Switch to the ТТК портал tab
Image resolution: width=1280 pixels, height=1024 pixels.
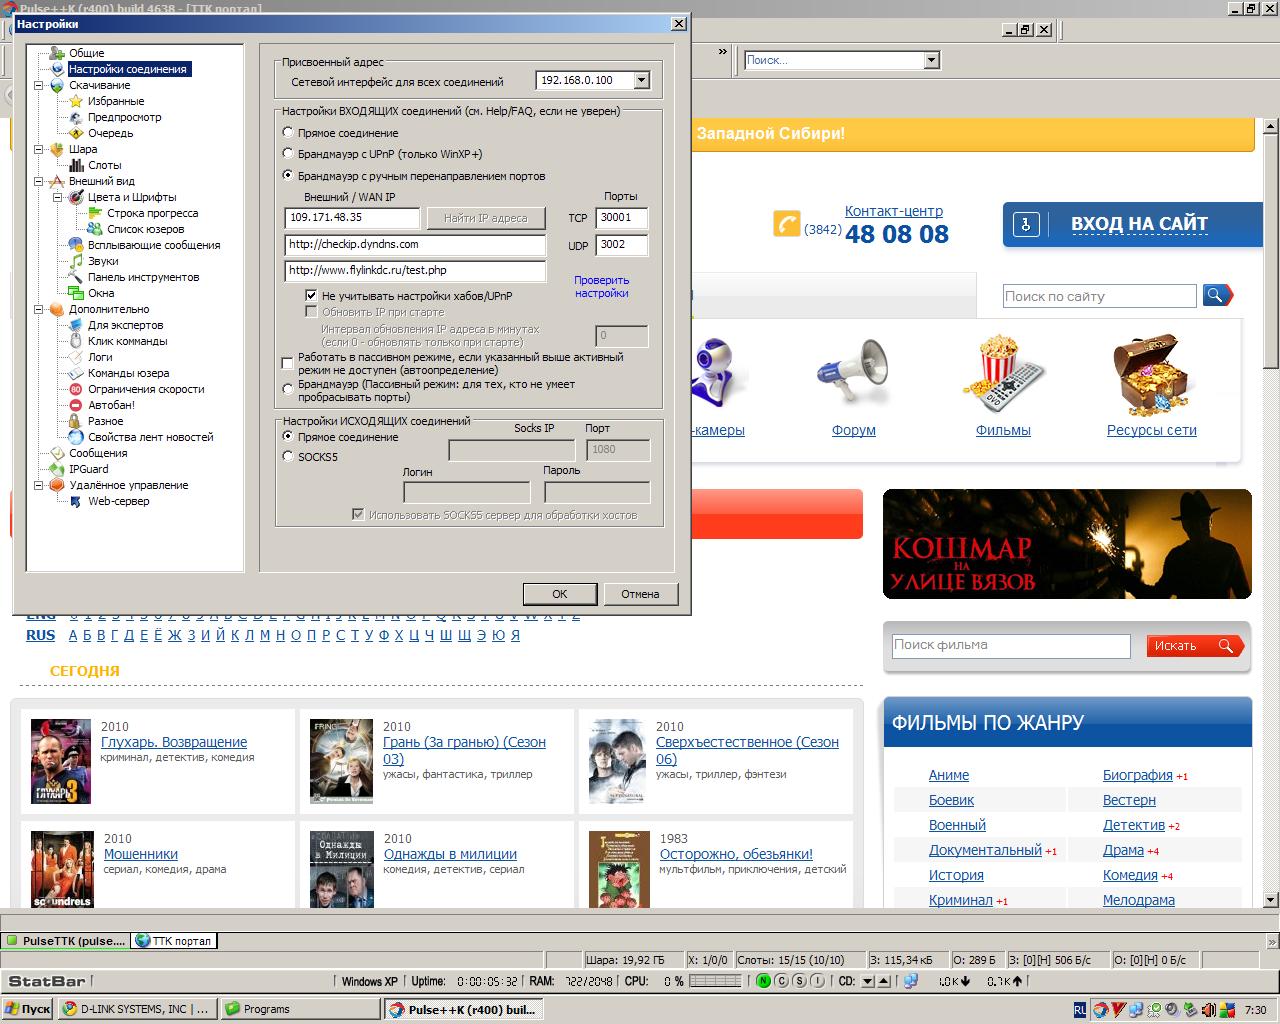pyautogui.click(x=174, y=940)
